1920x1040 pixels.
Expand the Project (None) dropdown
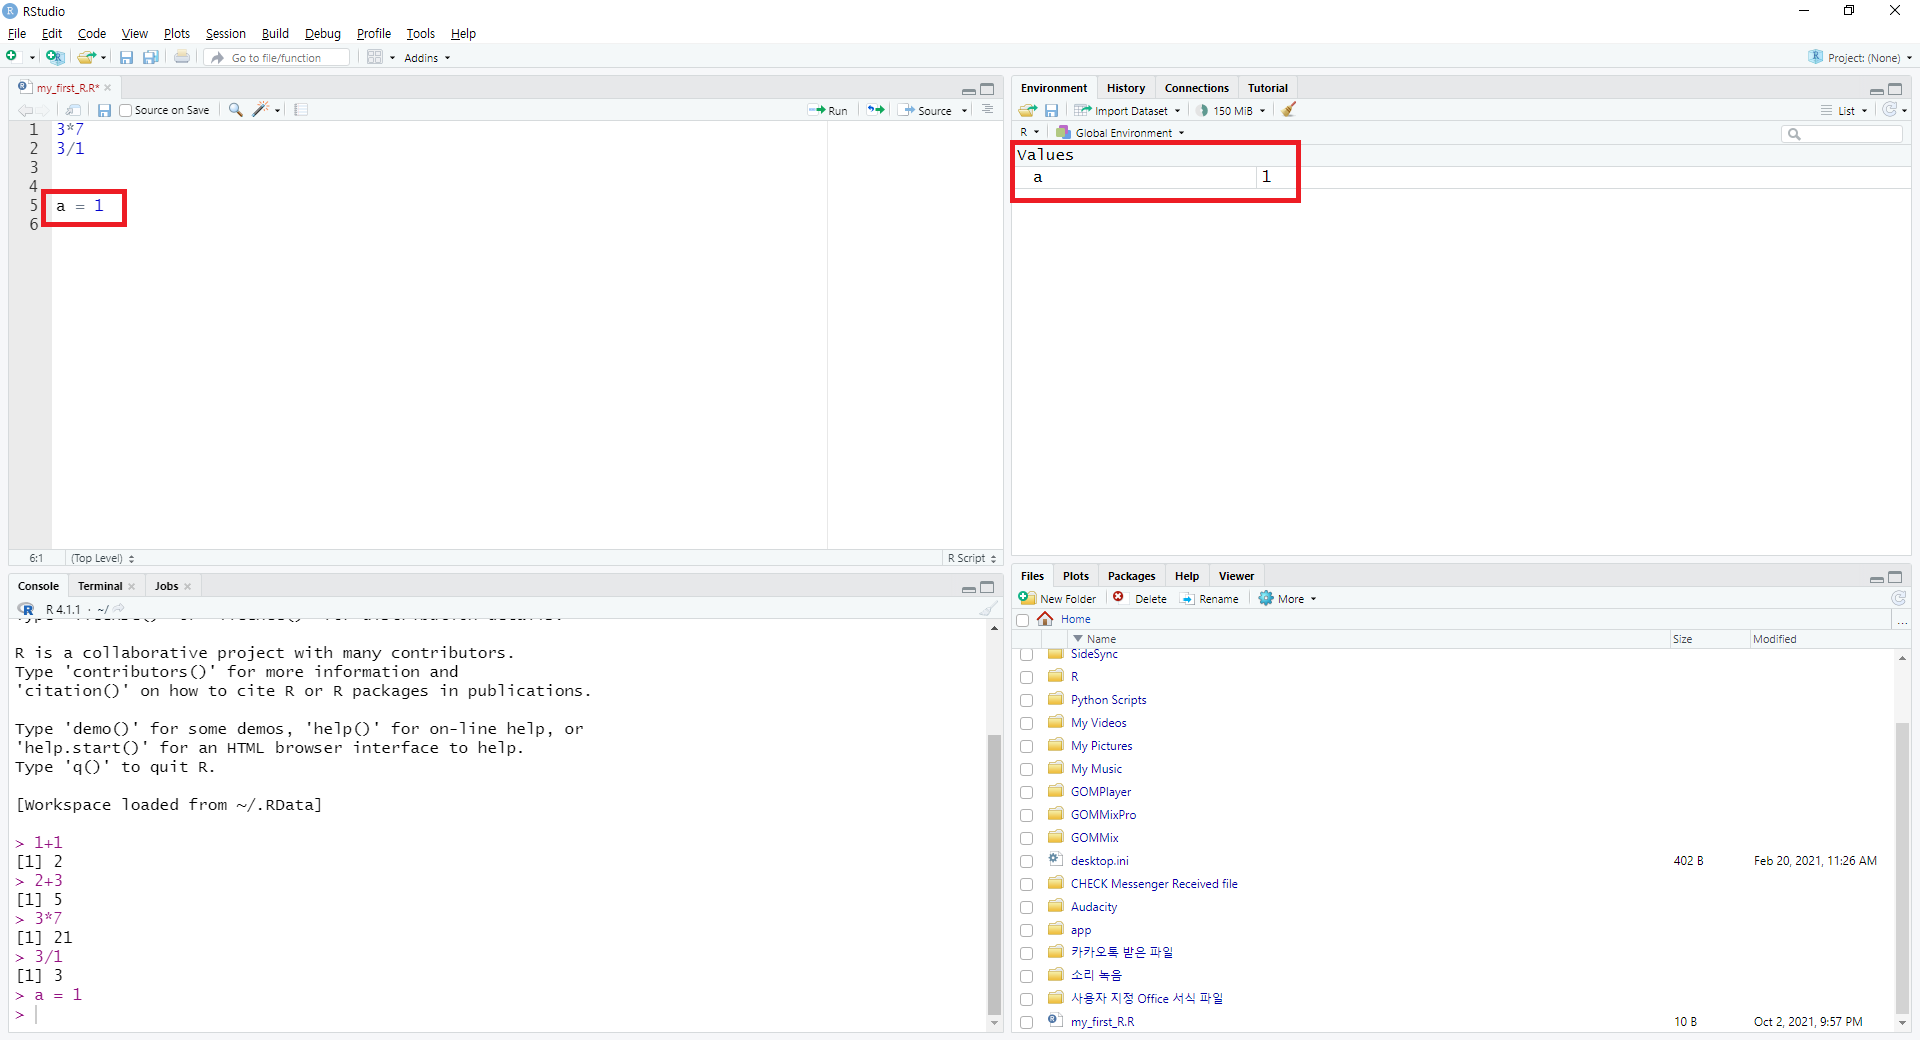[1860, 58]
